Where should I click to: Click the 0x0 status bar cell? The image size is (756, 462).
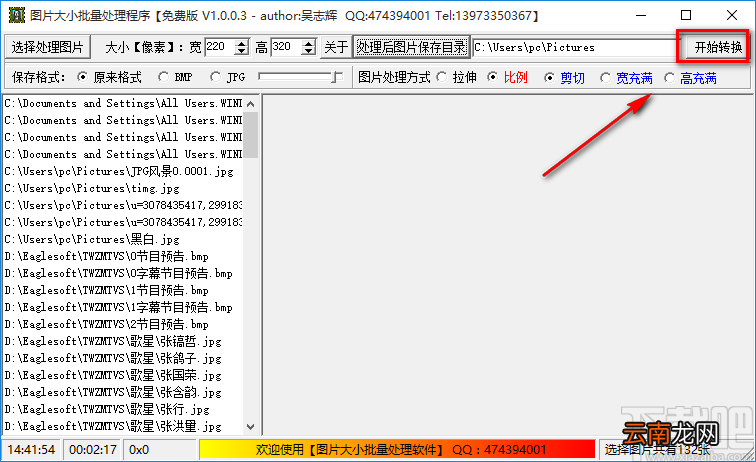coord(160,449)
